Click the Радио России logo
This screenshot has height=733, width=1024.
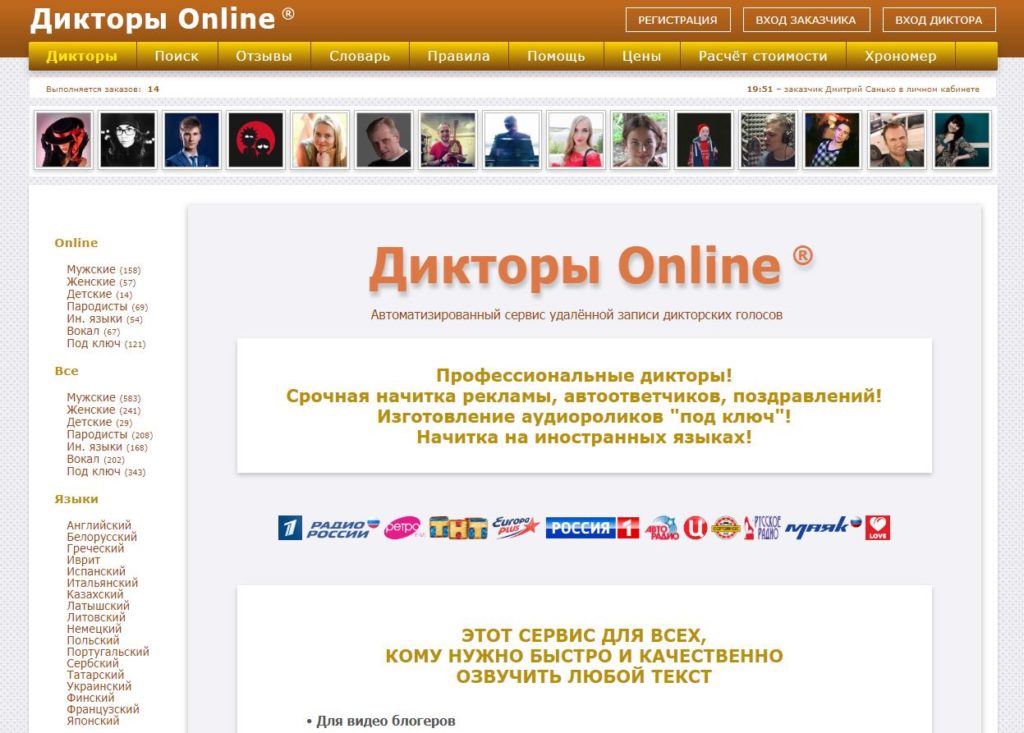[343, 528]
